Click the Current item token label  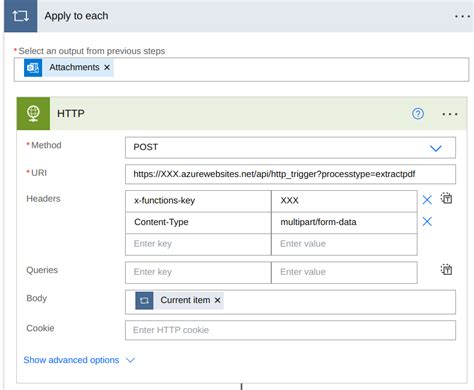[185, 300]
